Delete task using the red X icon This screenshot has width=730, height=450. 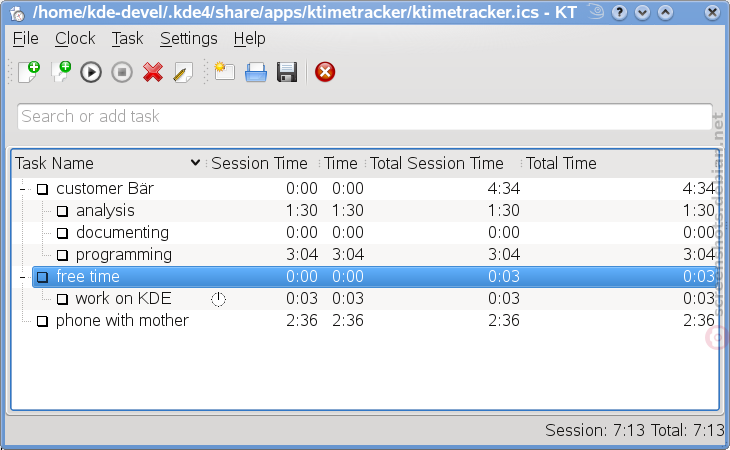click(x=153, y=72)
